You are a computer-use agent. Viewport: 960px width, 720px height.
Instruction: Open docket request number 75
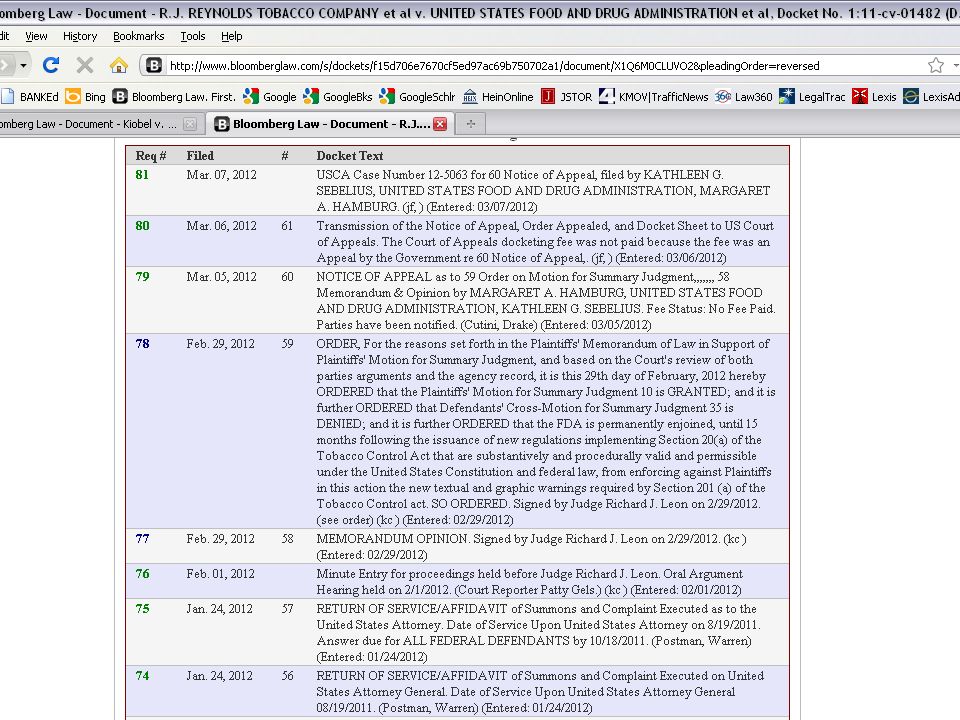[142, 608]
